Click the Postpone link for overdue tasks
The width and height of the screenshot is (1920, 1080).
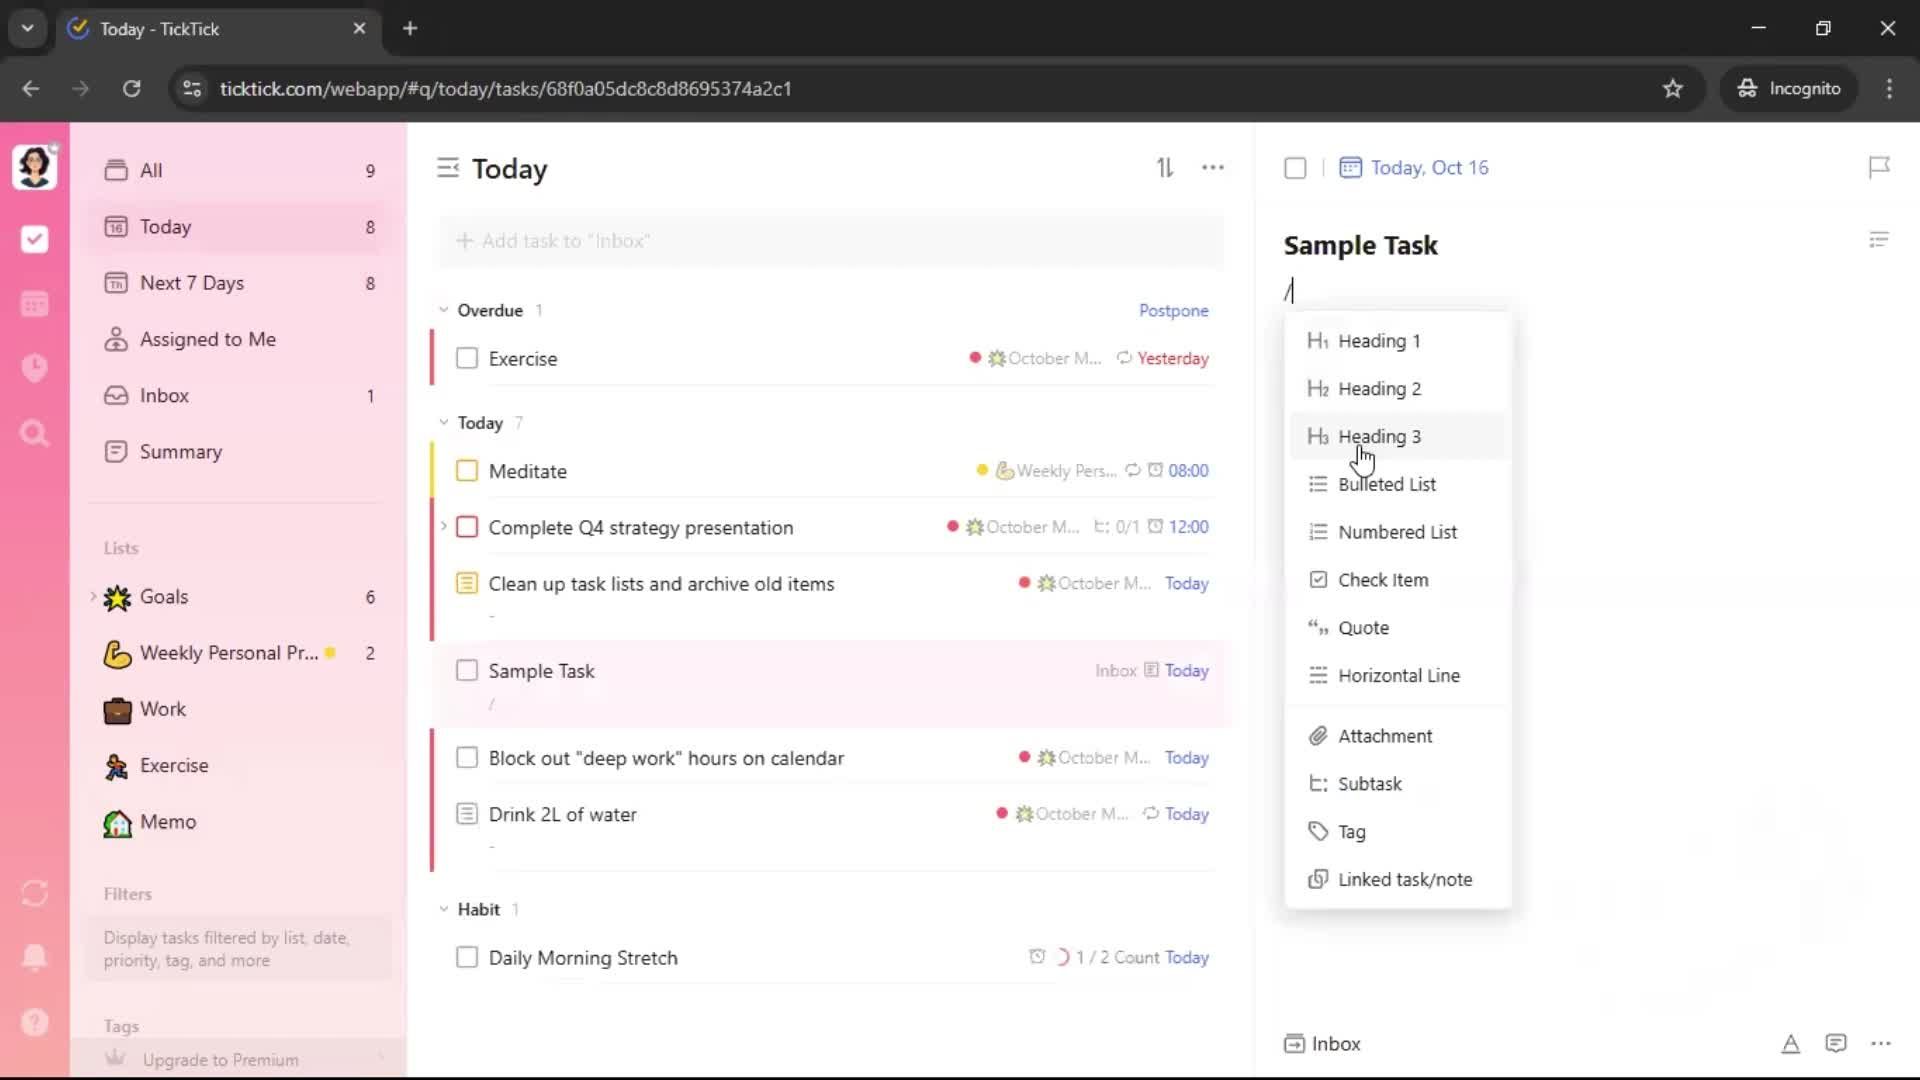coord(1173,310)
